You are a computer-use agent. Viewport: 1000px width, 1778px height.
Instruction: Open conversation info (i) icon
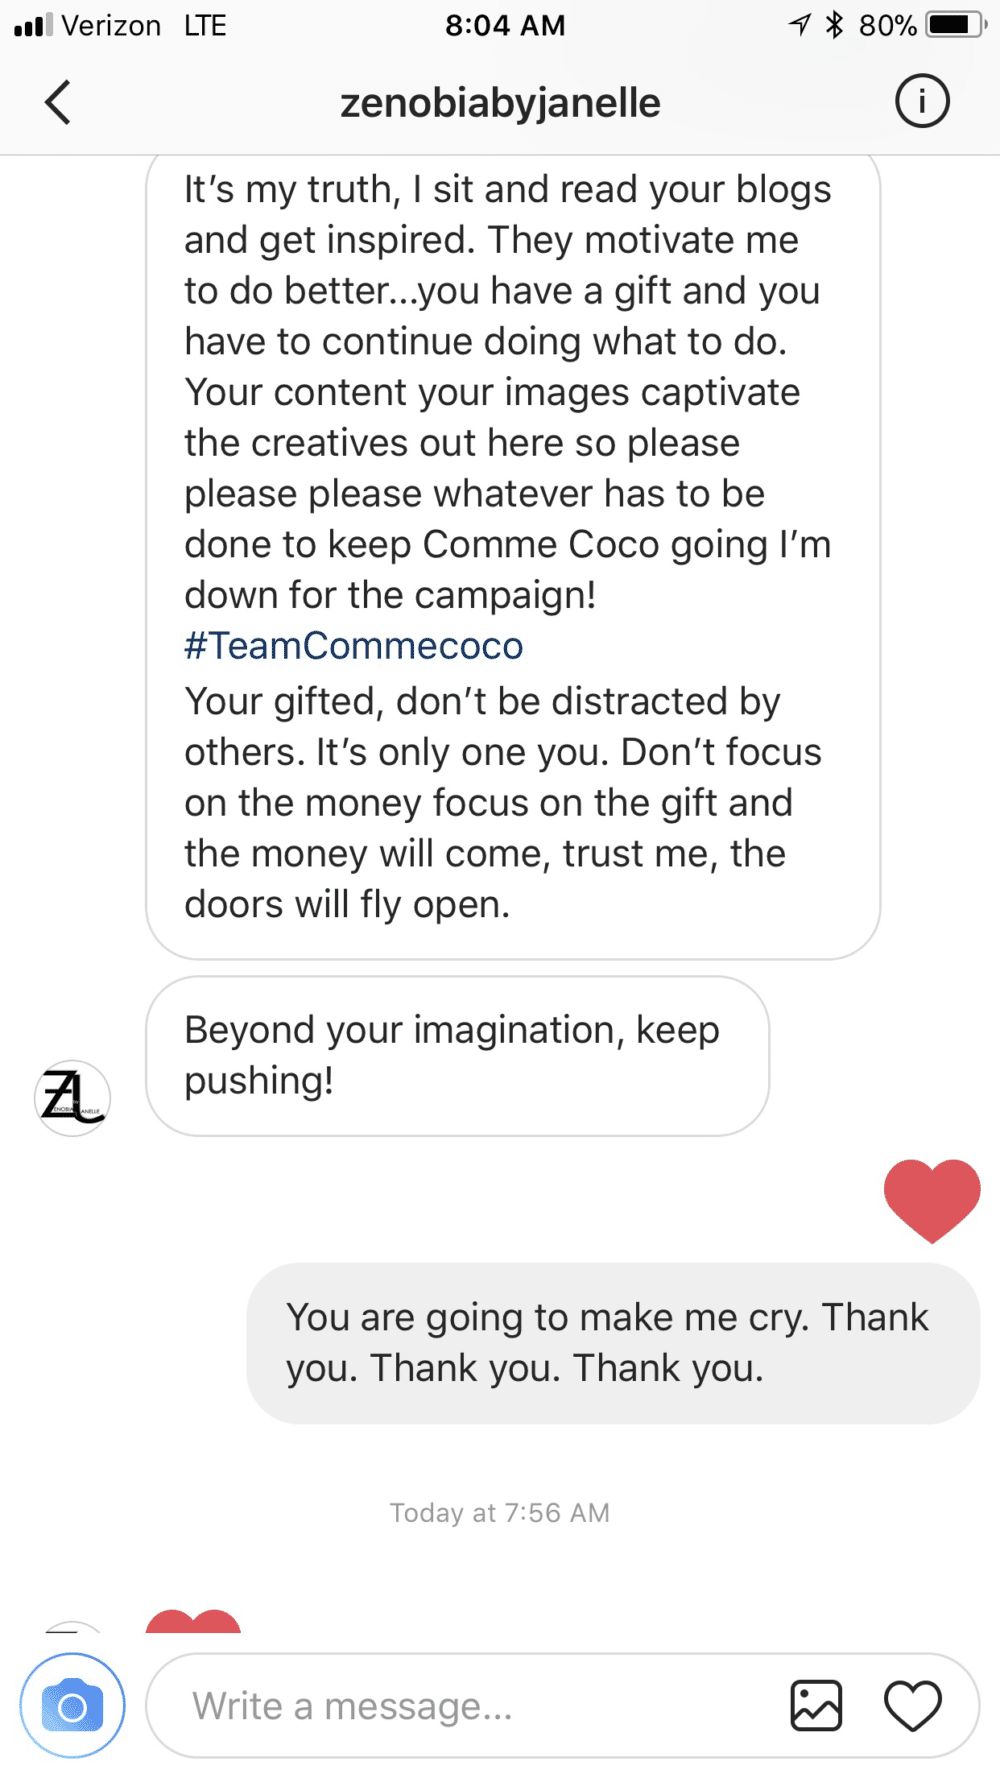[921, 102]
